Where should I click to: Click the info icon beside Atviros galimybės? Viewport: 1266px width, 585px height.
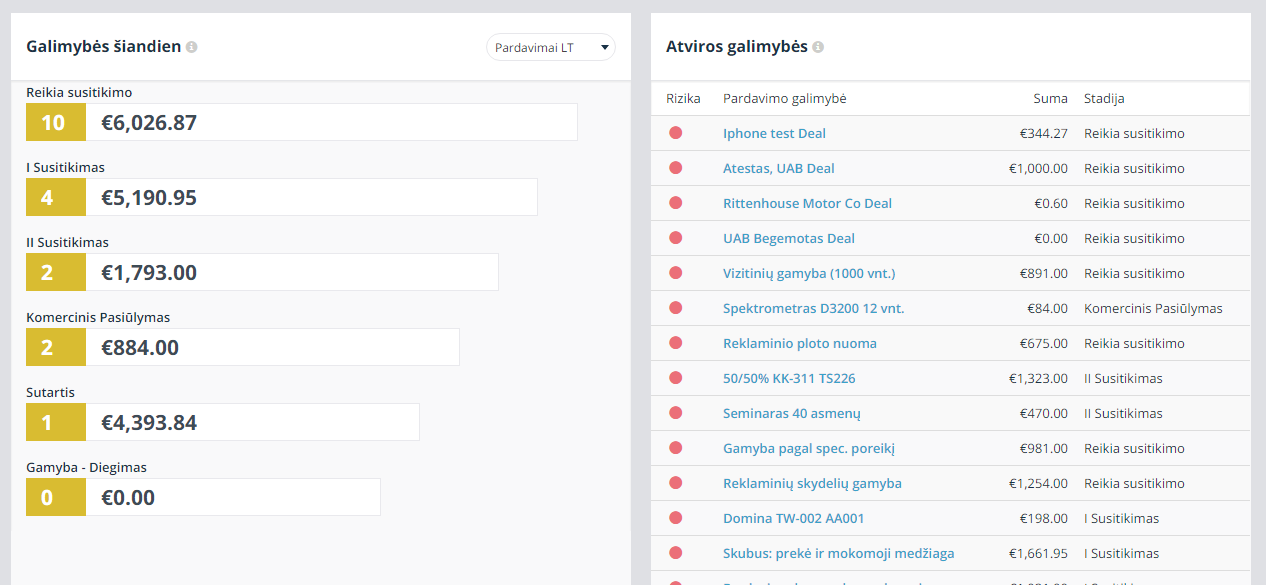(x=818, y=47)
